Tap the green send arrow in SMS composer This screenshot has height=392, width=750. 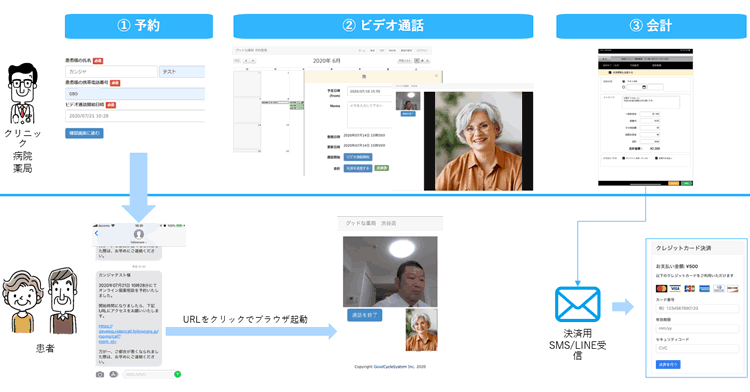pyautogui.click(x=177, y=374)
